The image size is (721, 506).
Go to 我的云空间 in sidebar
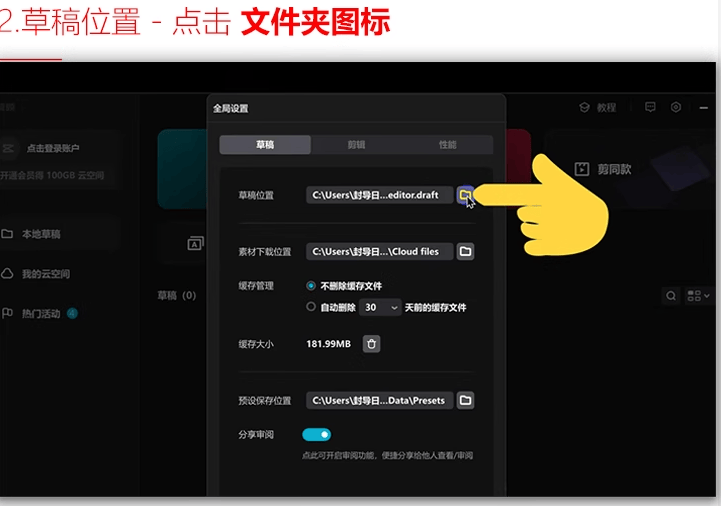[45, 274]
